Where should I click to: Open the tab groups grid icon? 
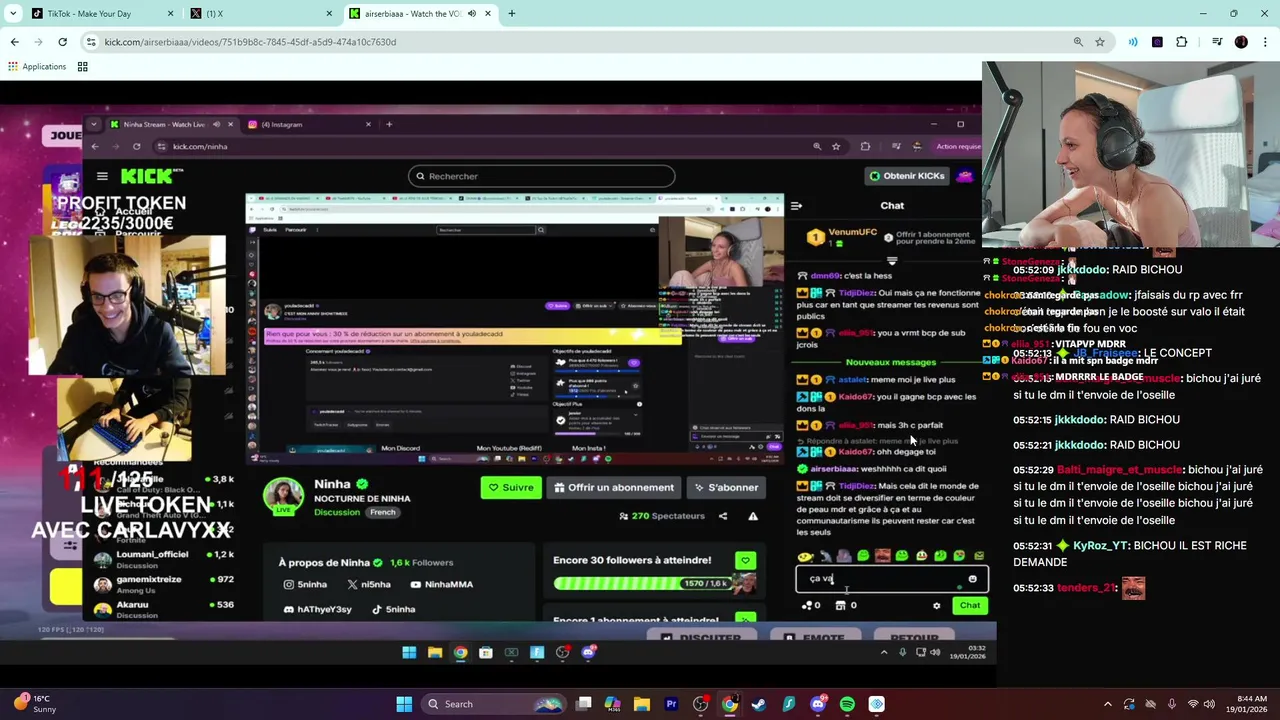click(83, 67)
